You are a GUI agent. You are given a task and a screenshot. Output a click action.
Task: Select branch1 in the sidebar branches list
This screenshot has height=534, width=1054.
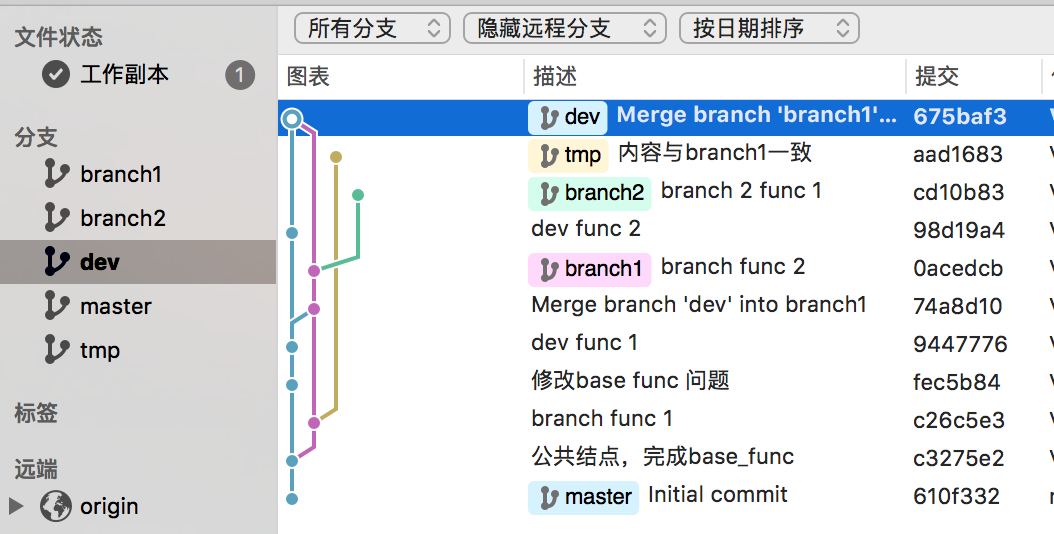coord(120,174)
